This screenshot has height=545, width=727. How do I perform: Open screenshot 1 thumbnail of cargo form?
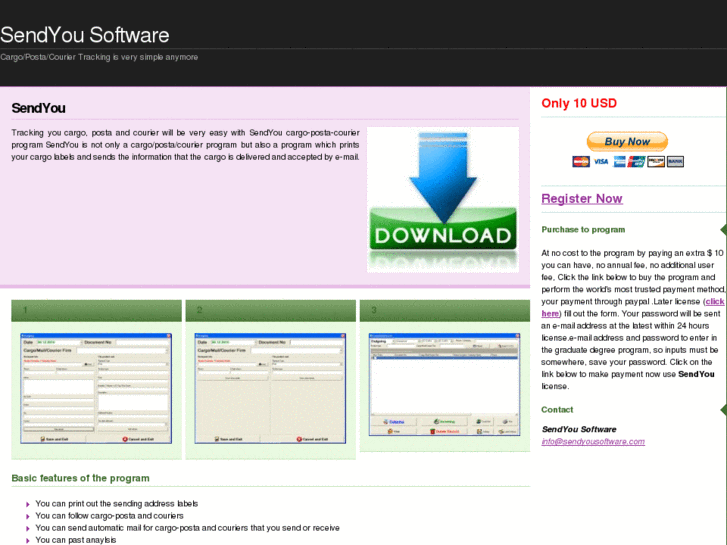(x=96, y=388)
